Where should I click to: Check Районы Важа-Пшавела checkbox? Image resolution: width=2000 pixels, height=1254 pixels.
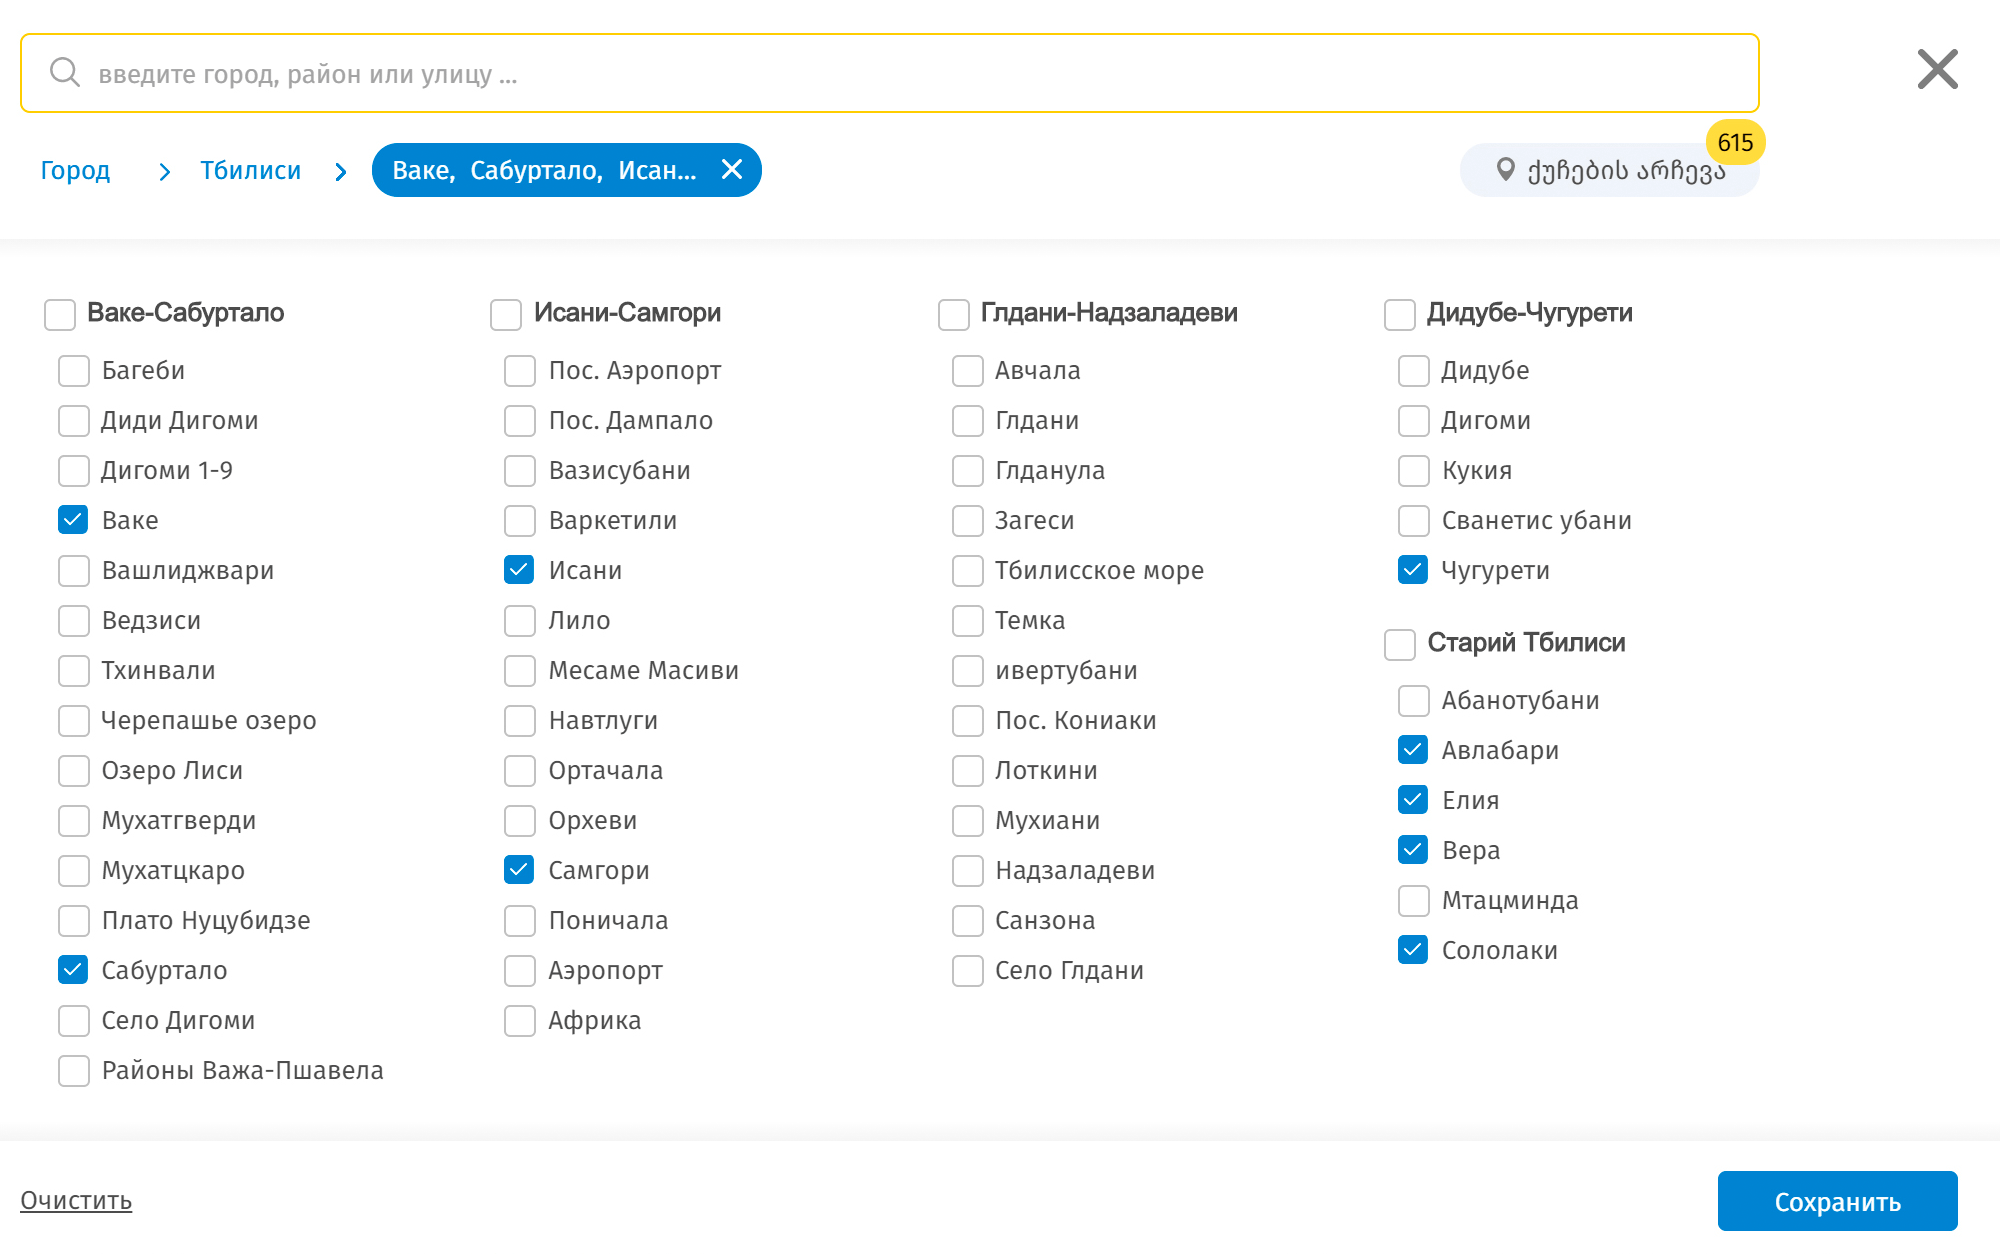(74, 1071)
